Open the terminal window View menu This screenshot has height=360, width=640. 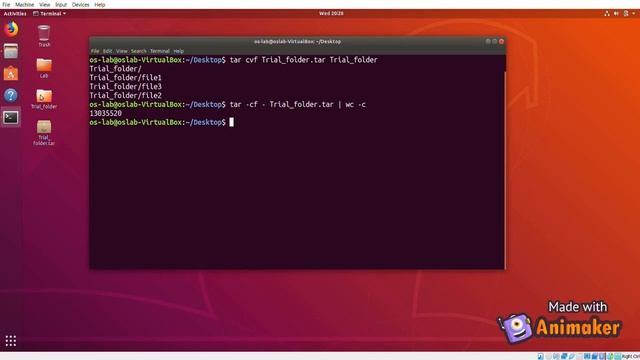tap(122, 51)
